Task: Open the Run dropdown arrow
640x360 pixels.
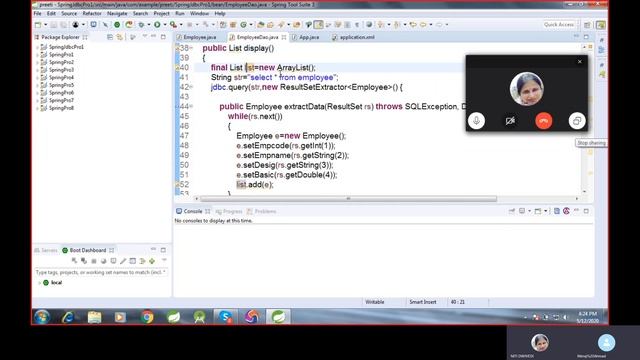Action: [165, 25]
